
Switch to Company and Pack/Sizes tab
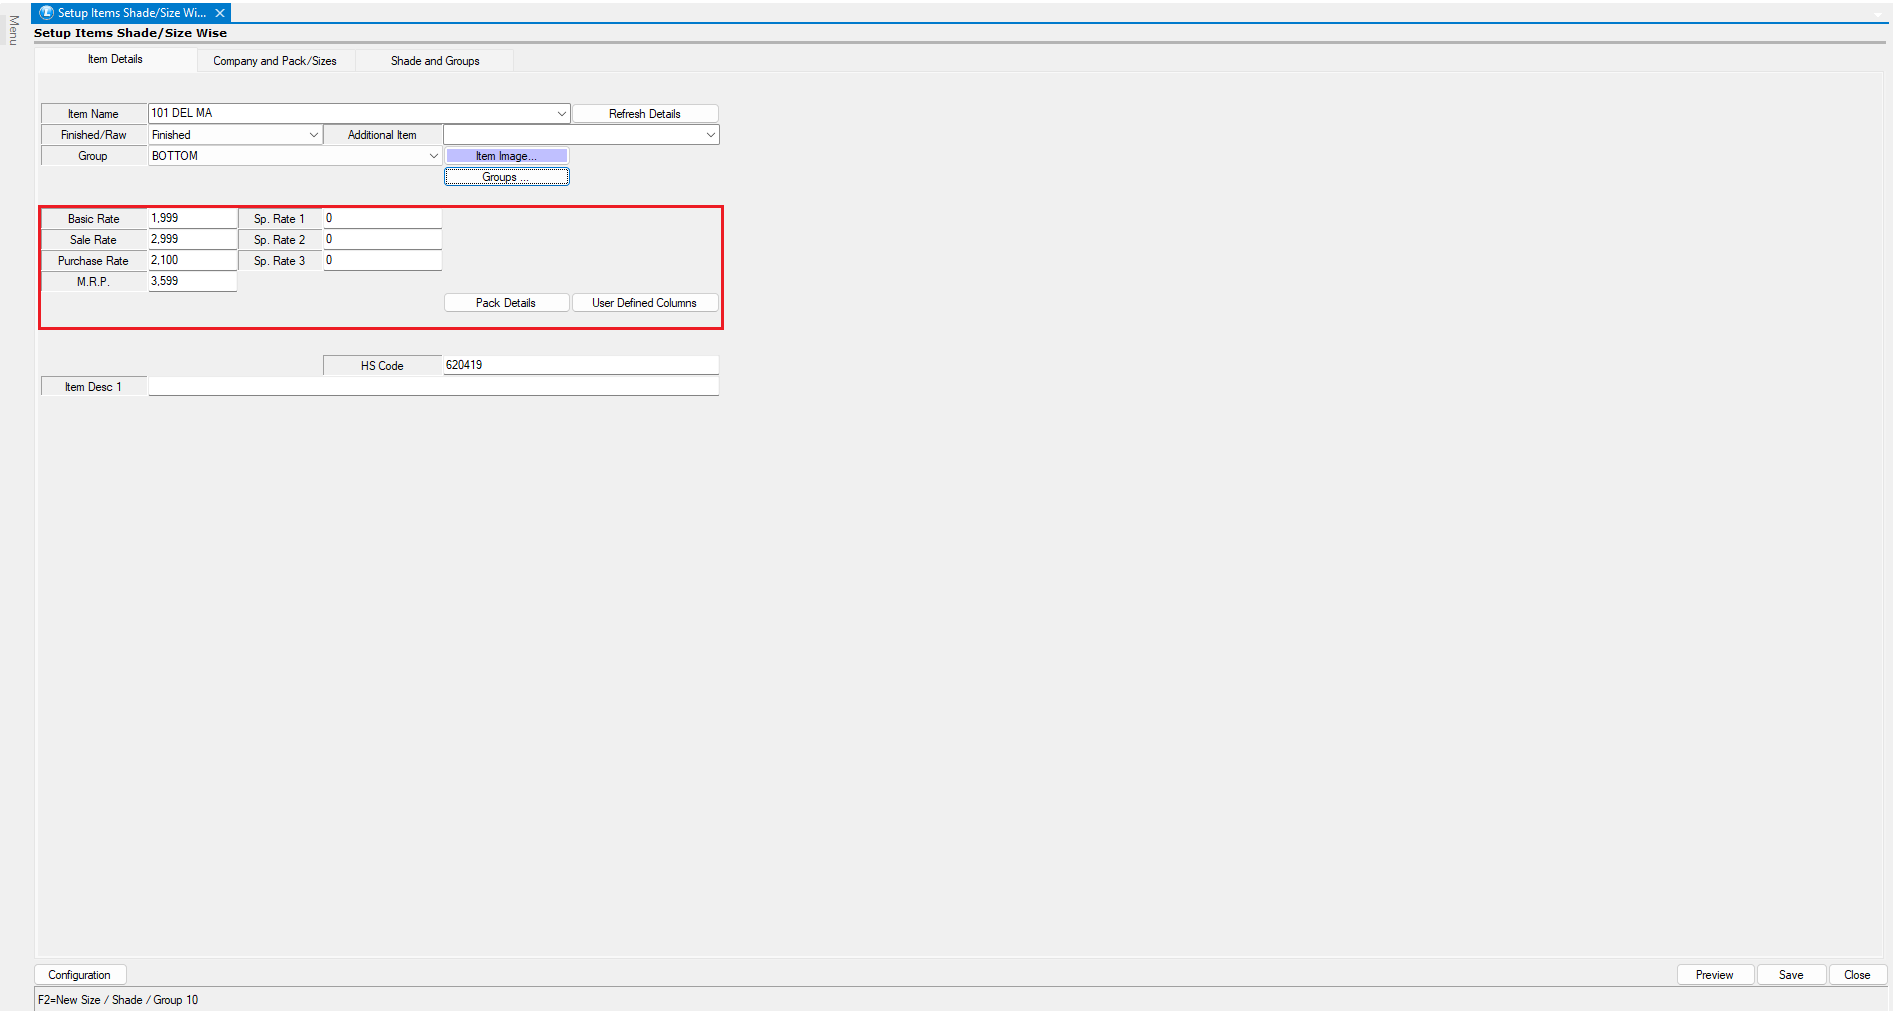tap(274, 61)
